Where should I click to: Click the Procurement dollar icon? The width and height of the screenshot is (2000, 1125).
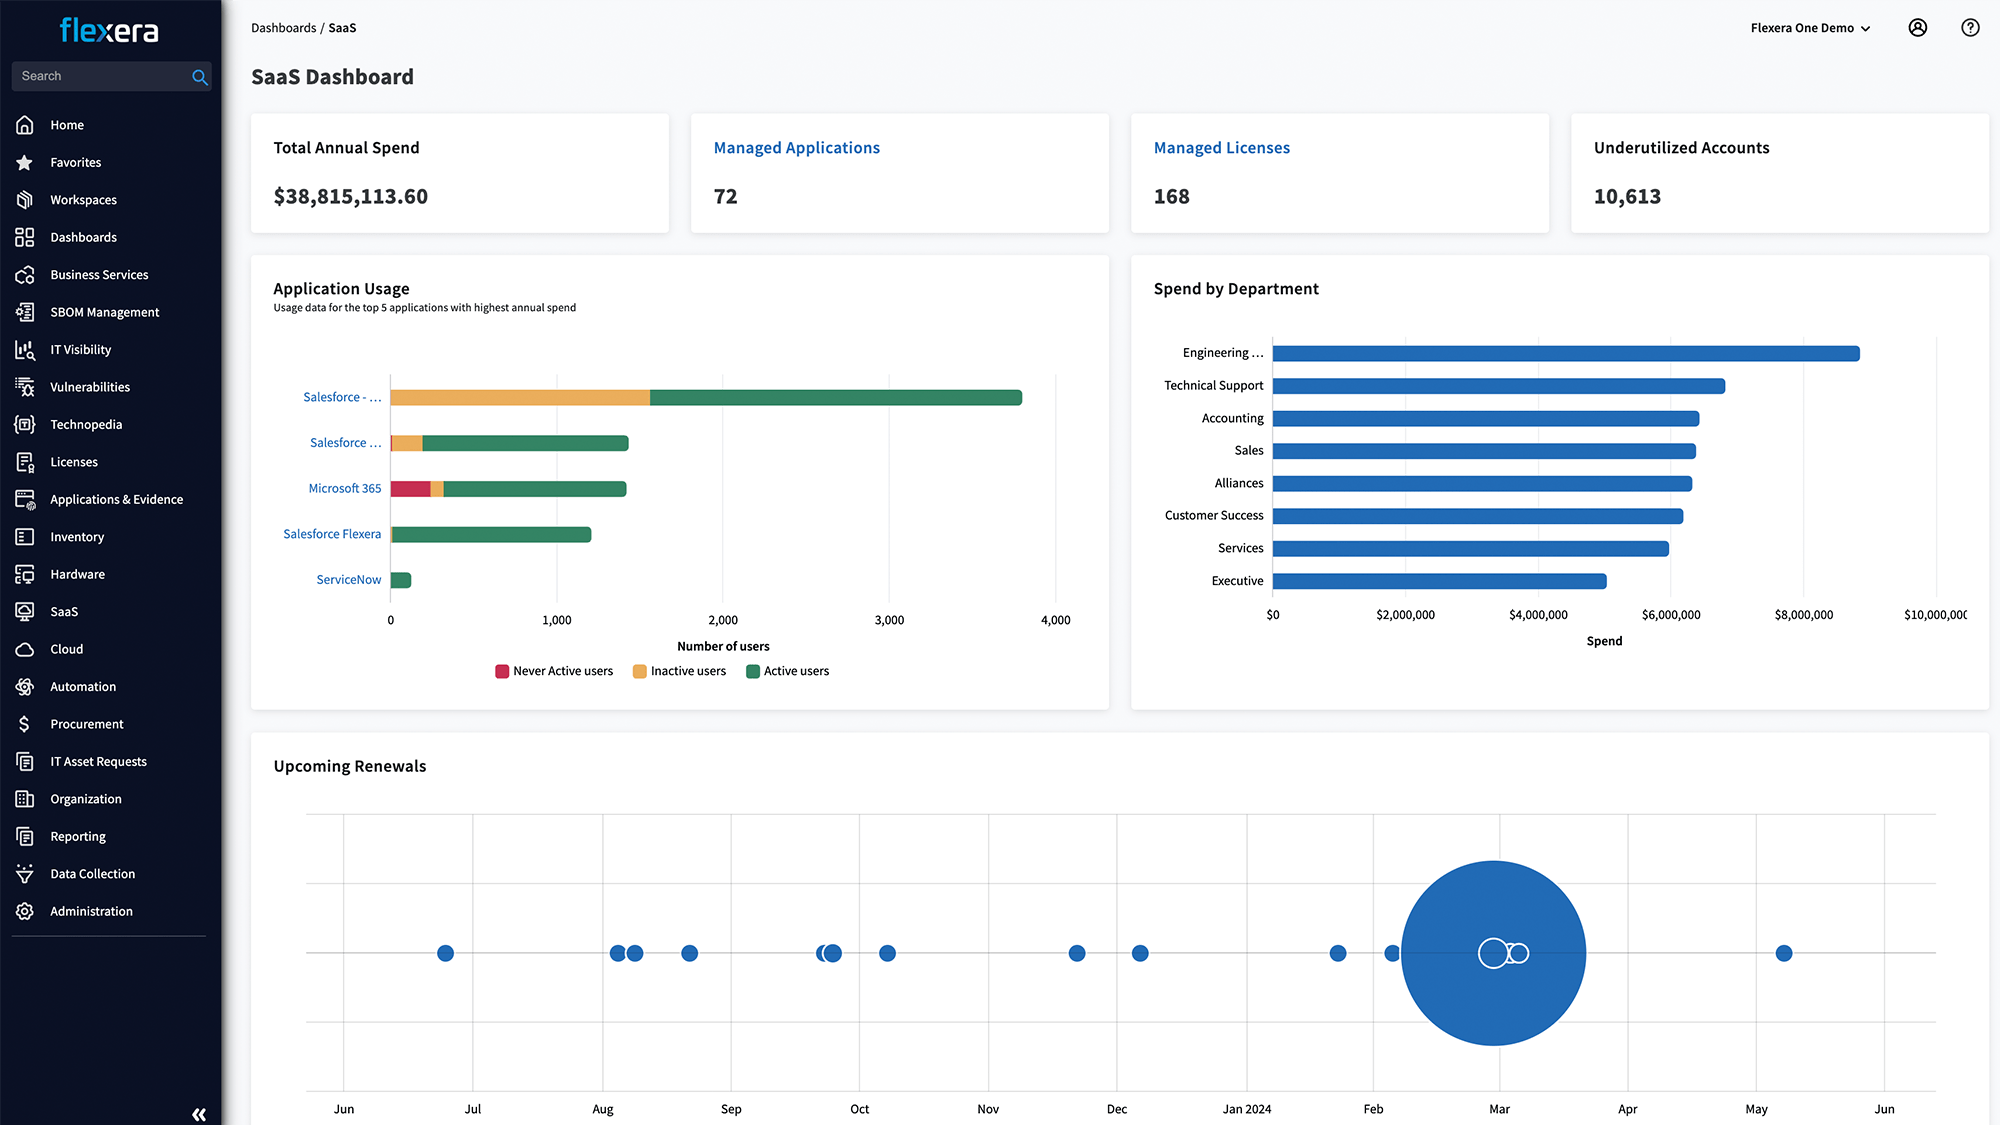click(x=25, y=724)
